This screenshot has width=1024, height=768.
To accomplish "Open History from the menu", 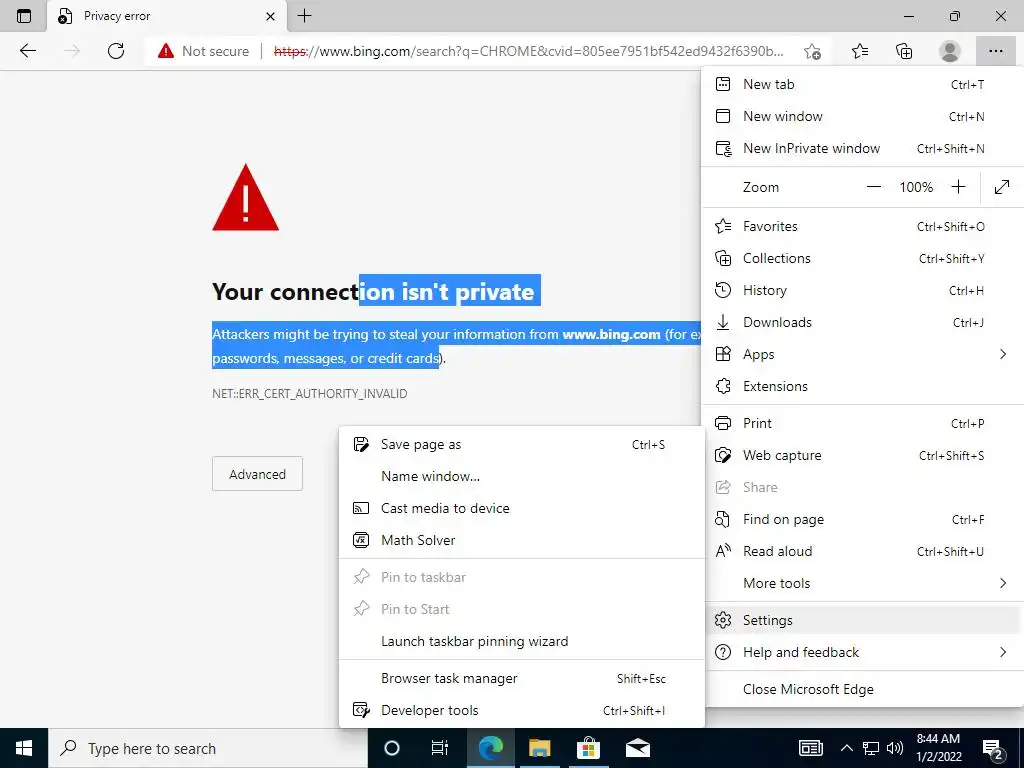I will pyautogui.click(x=862, y=291).
